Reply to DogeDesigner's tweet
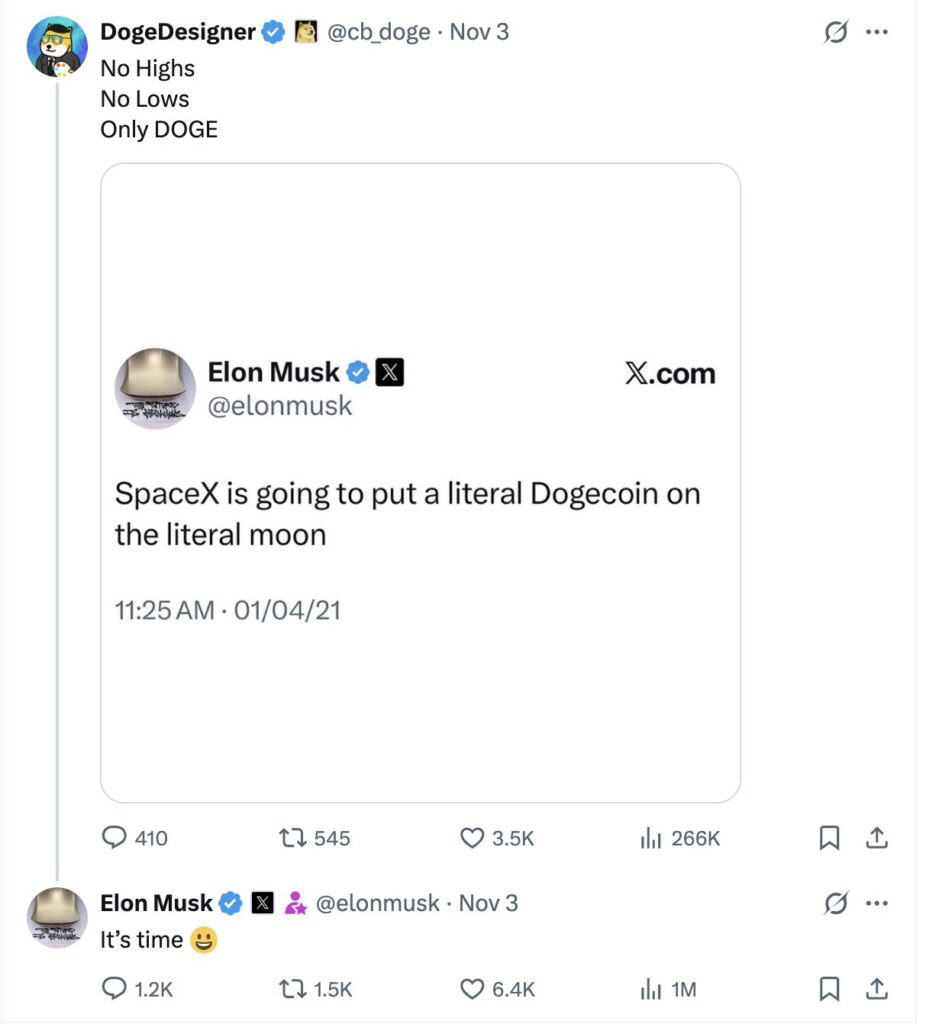This screenshot has width=939, height=1024. (x=114, y=838)
